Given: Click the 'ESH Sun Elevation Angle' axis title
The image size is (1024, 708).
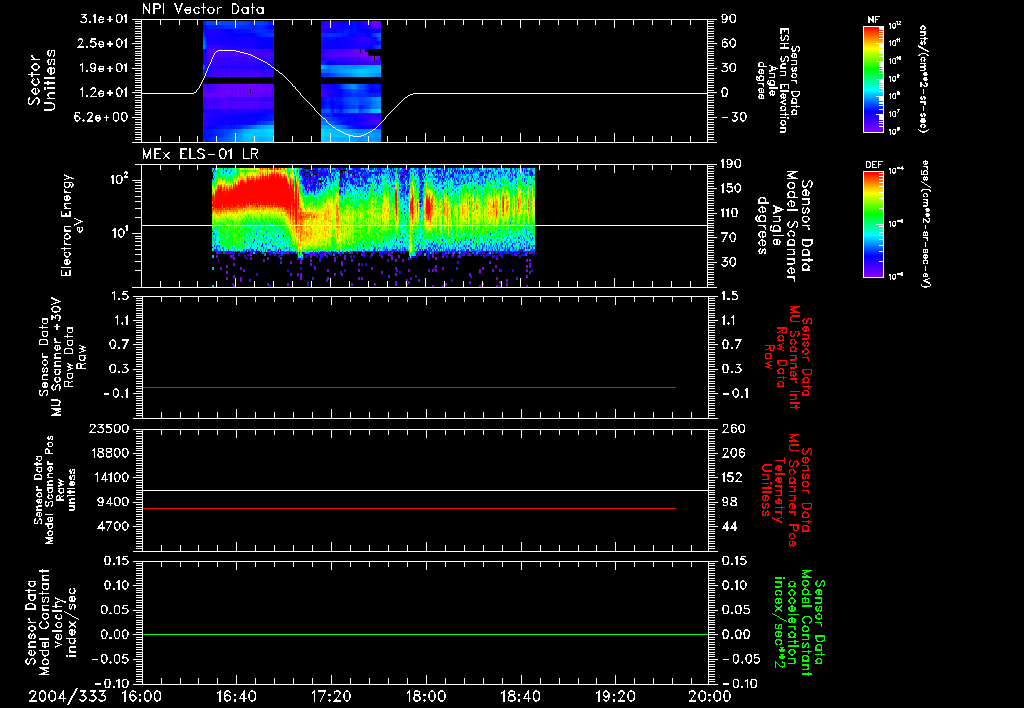Looking at the screenshot, I should pyautogui.click(x=777, y=80).
